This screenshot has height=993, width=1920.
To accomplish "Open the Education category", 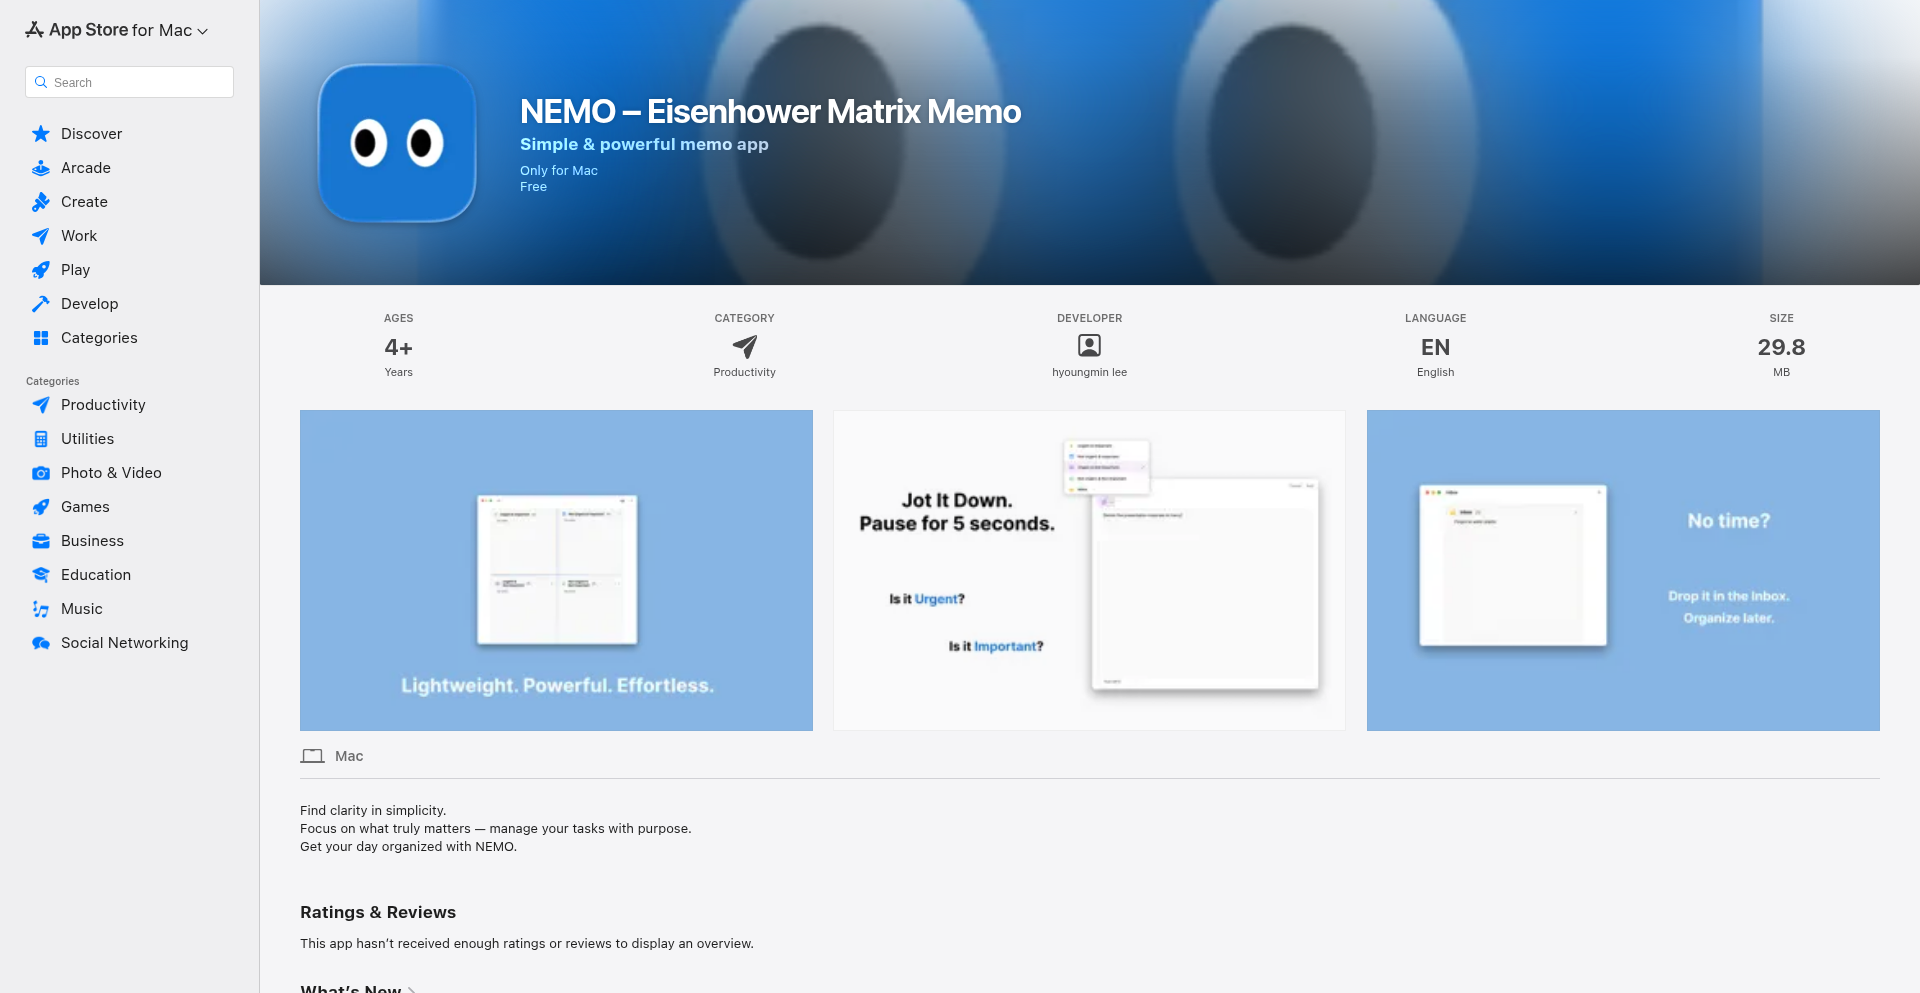I will coord(95,574).
